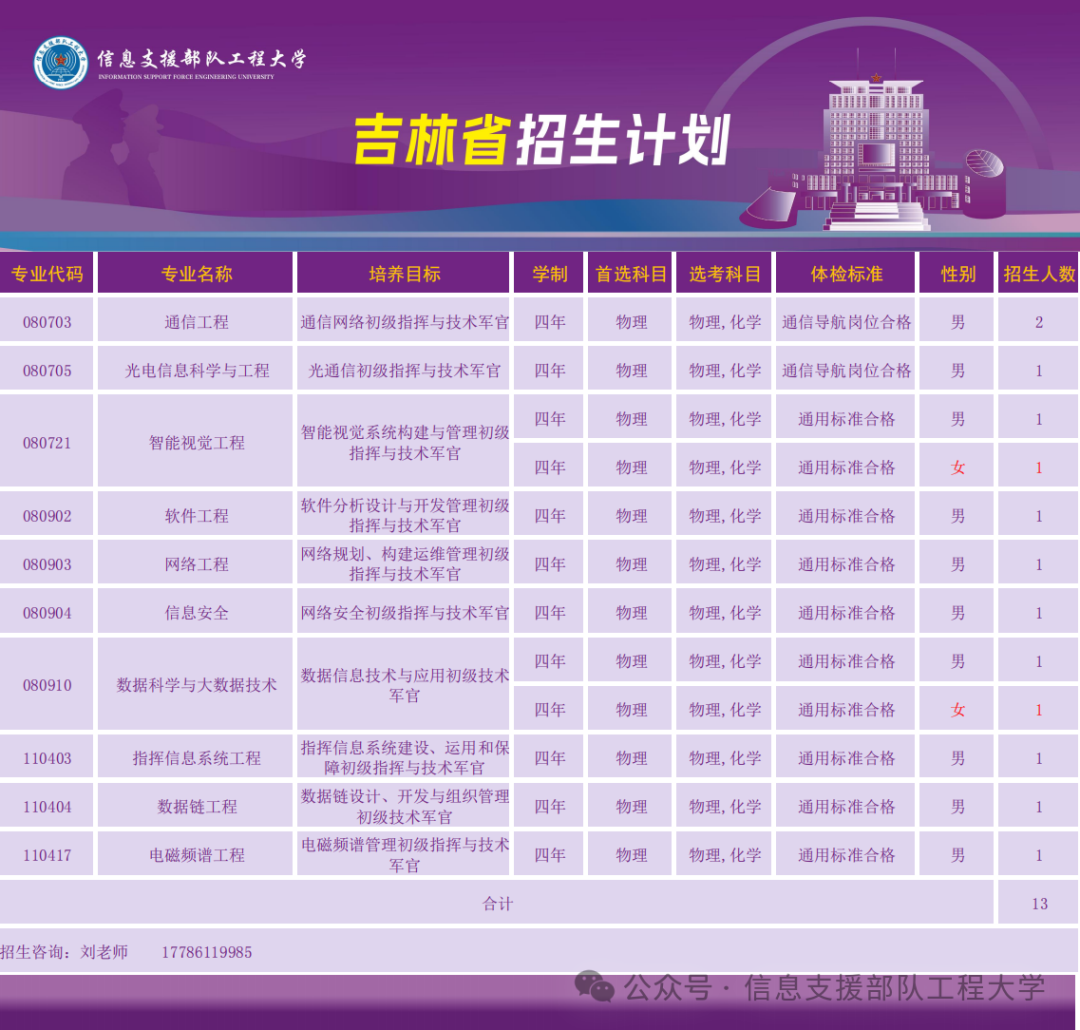
Task: Select the 学制 column header
Action: pyautogui.click(x=550, y=274)
